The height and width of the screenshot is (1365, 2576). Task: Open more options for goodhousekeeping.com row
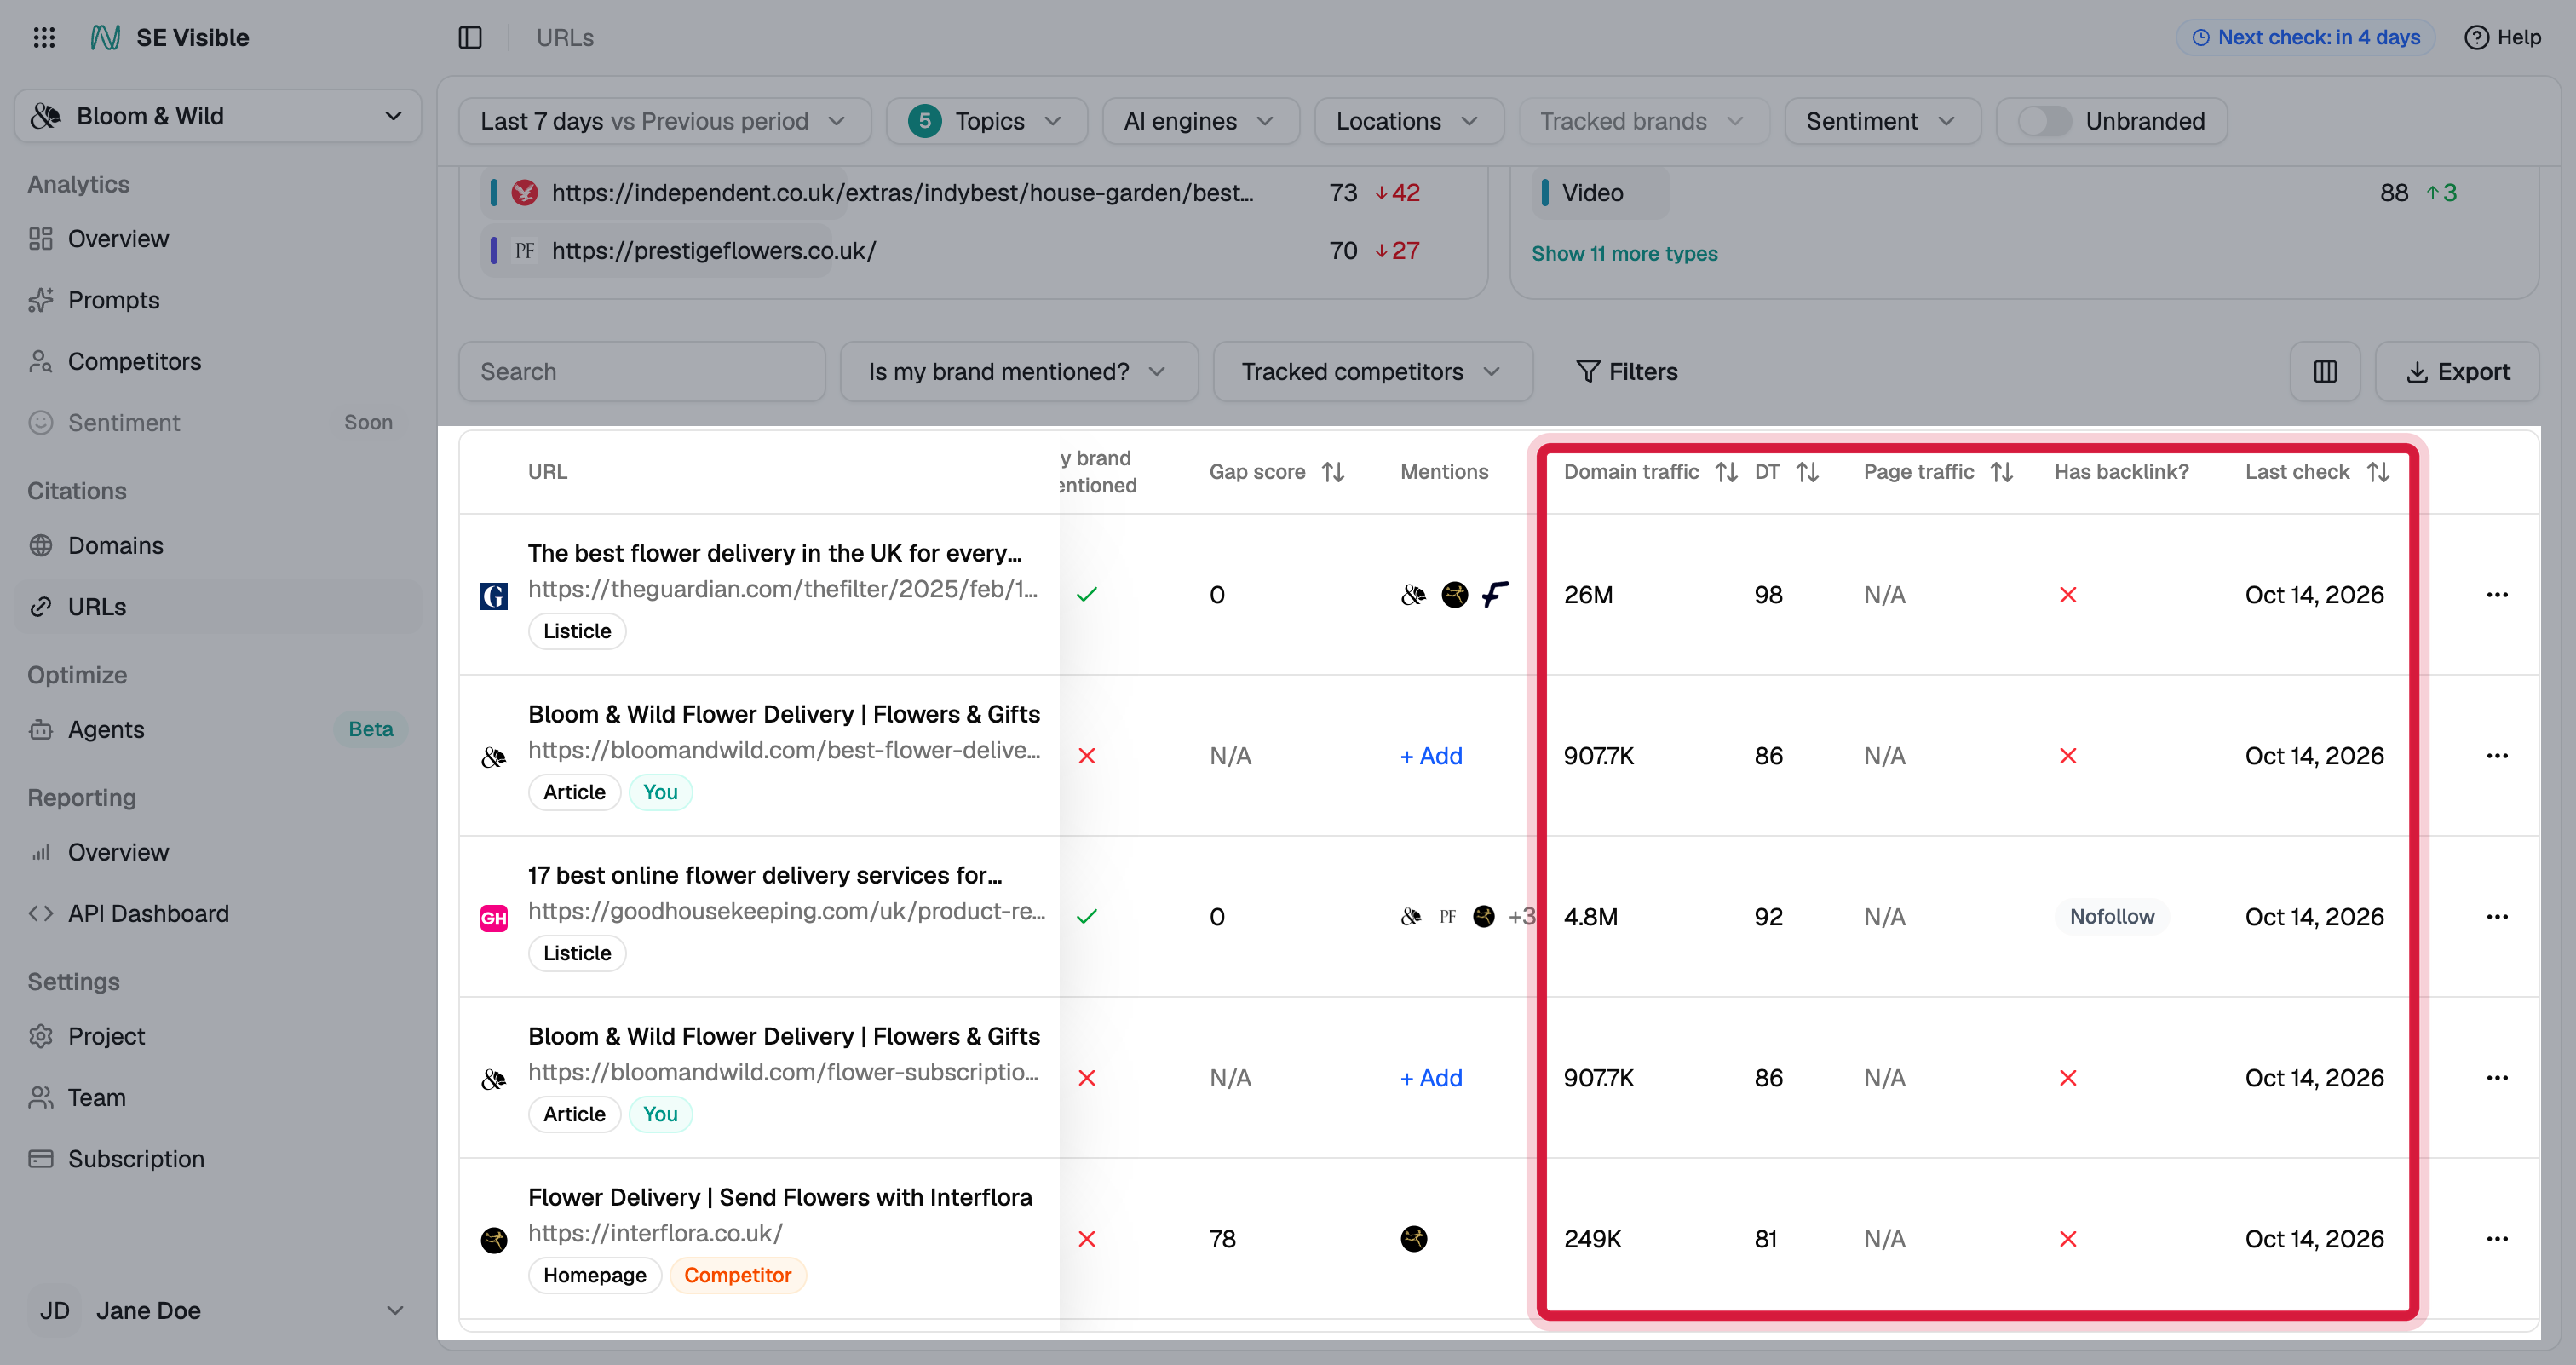[x=2497, y=917]
